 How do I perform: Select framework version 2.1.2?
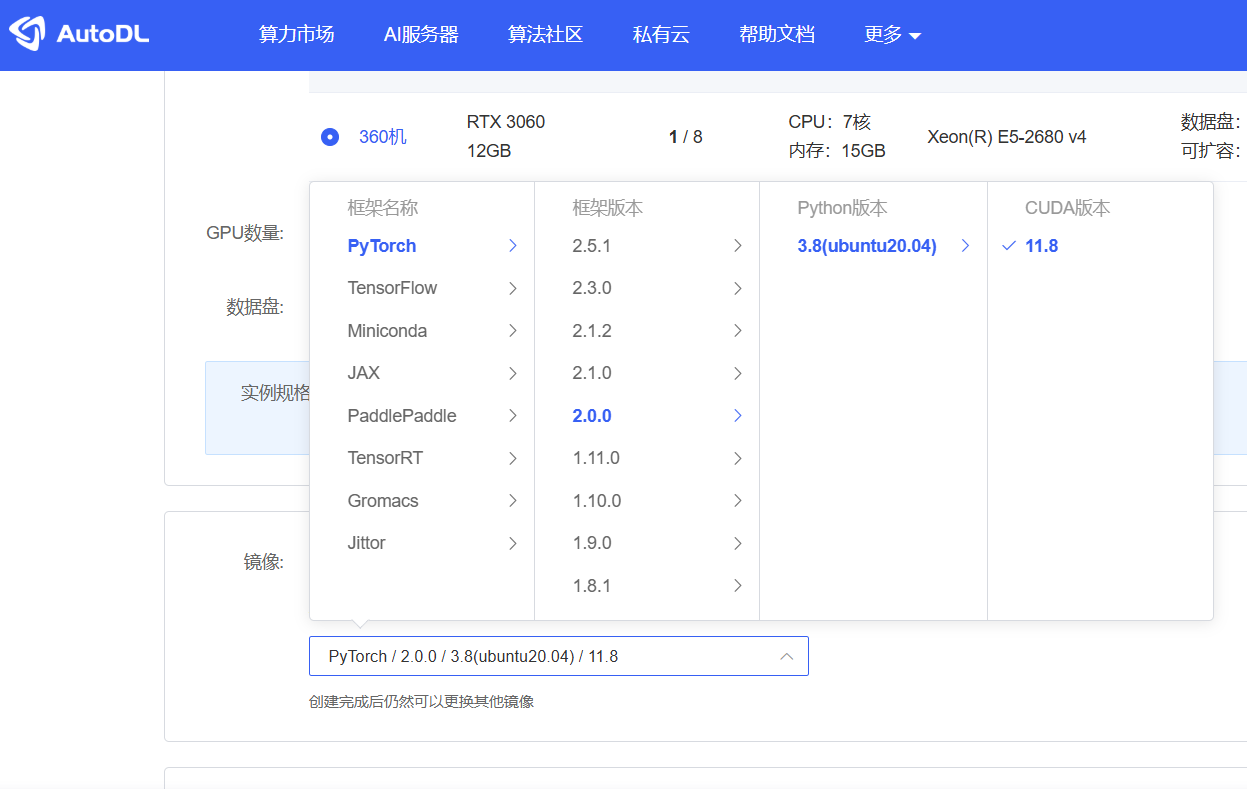pyautogui.click(x=591, y=331)
